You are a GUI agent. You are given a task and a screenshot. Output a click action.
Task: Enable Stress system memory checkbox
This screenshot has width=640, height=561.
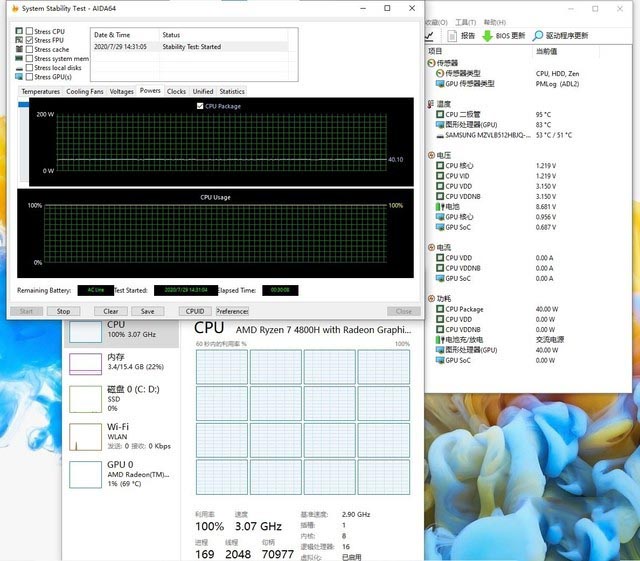(29, 58)
